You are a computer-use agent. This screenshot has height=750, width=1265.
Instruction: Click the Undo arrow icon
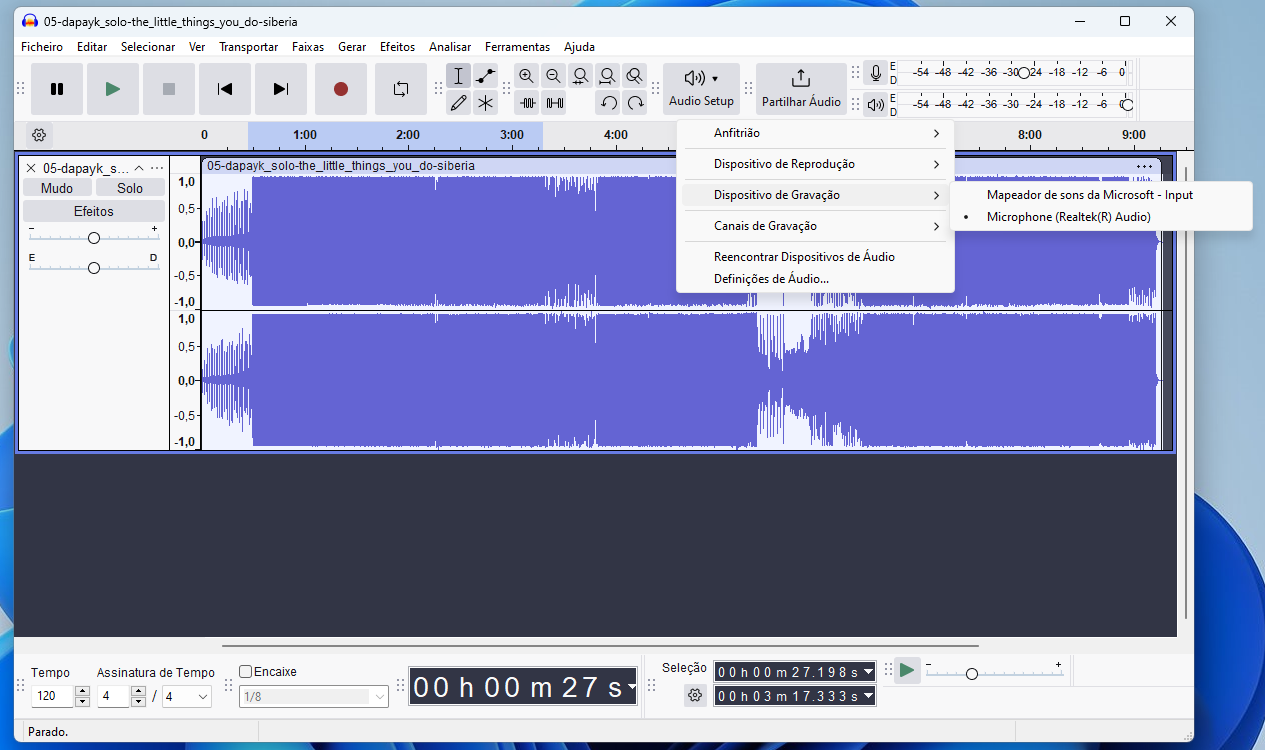608,102
